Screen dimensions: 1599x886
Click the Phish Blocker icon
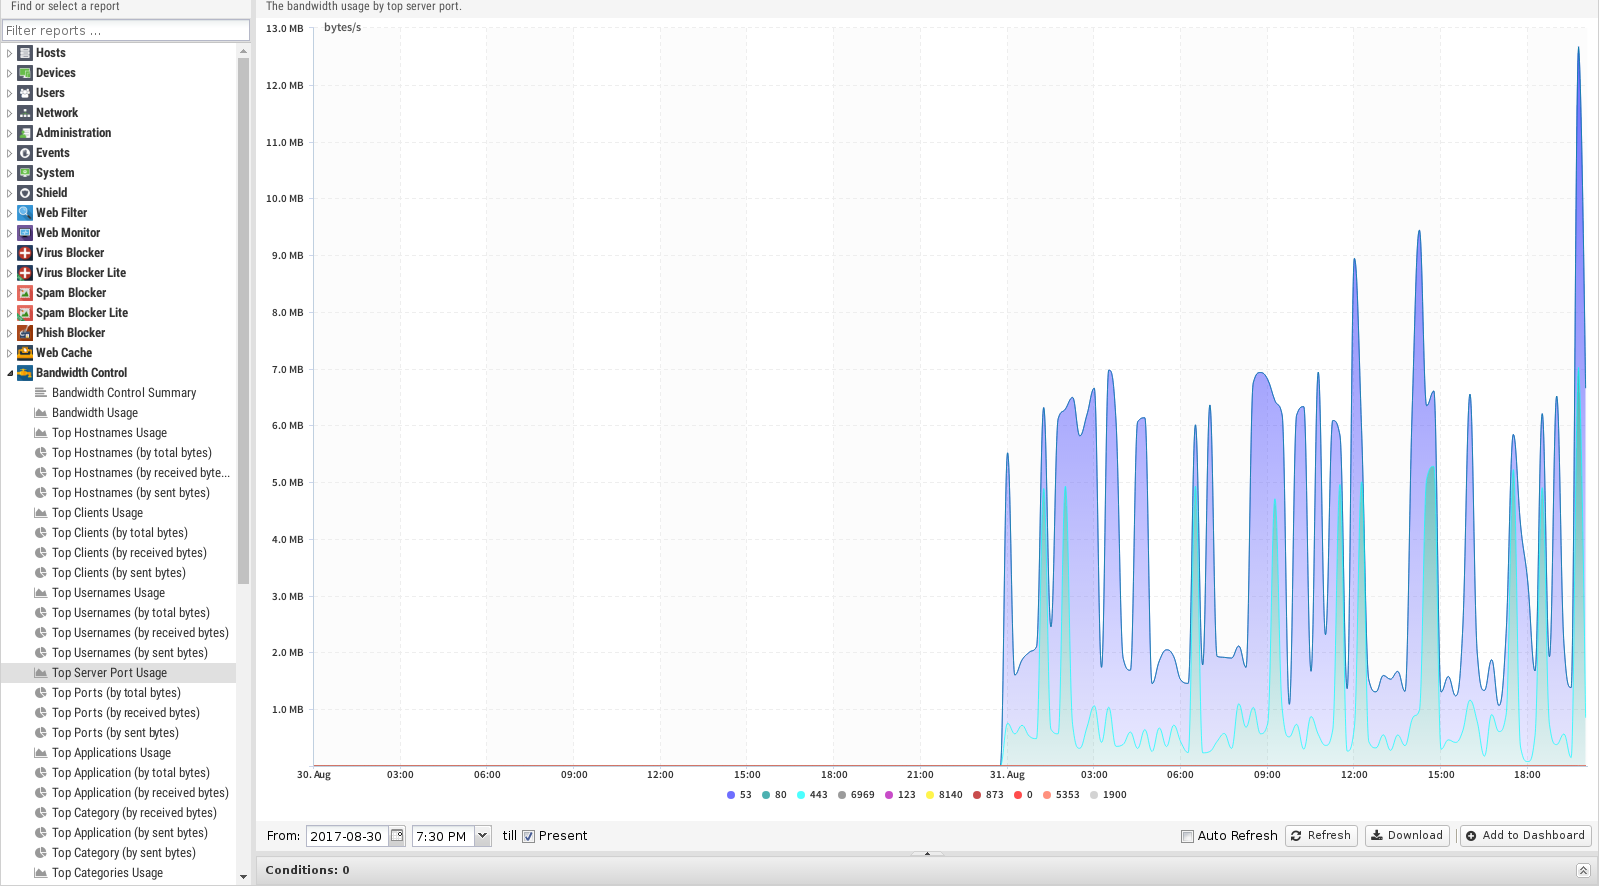point(25,333)
